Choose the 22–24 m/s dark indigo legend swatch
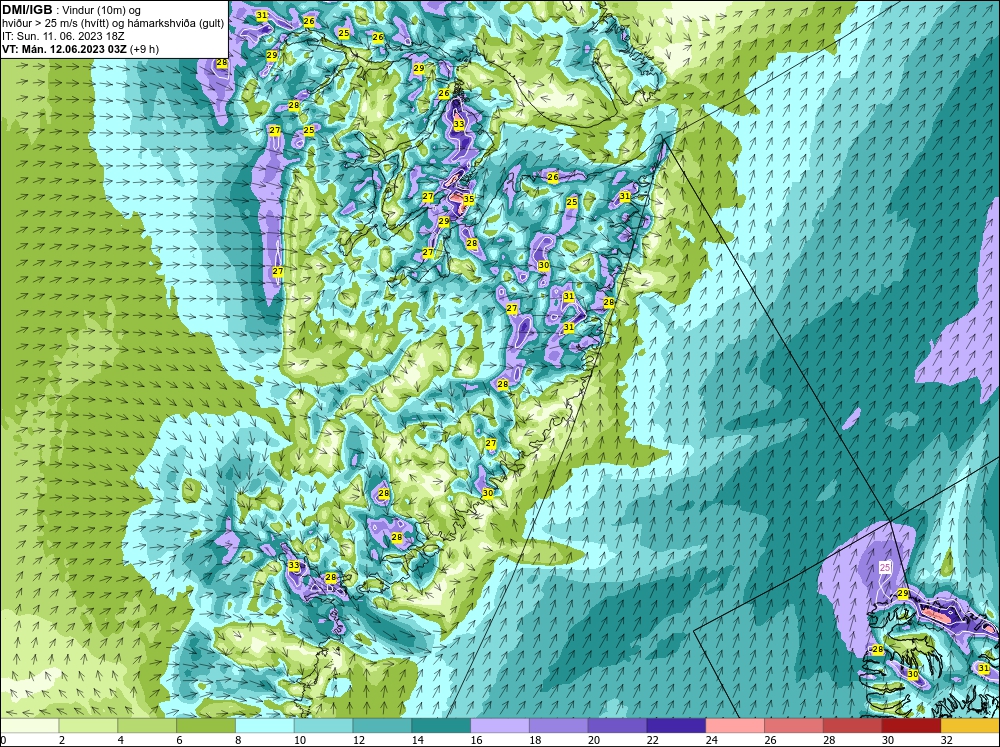This screenshot has width=1000, height=747. click(x=676, y=725)
